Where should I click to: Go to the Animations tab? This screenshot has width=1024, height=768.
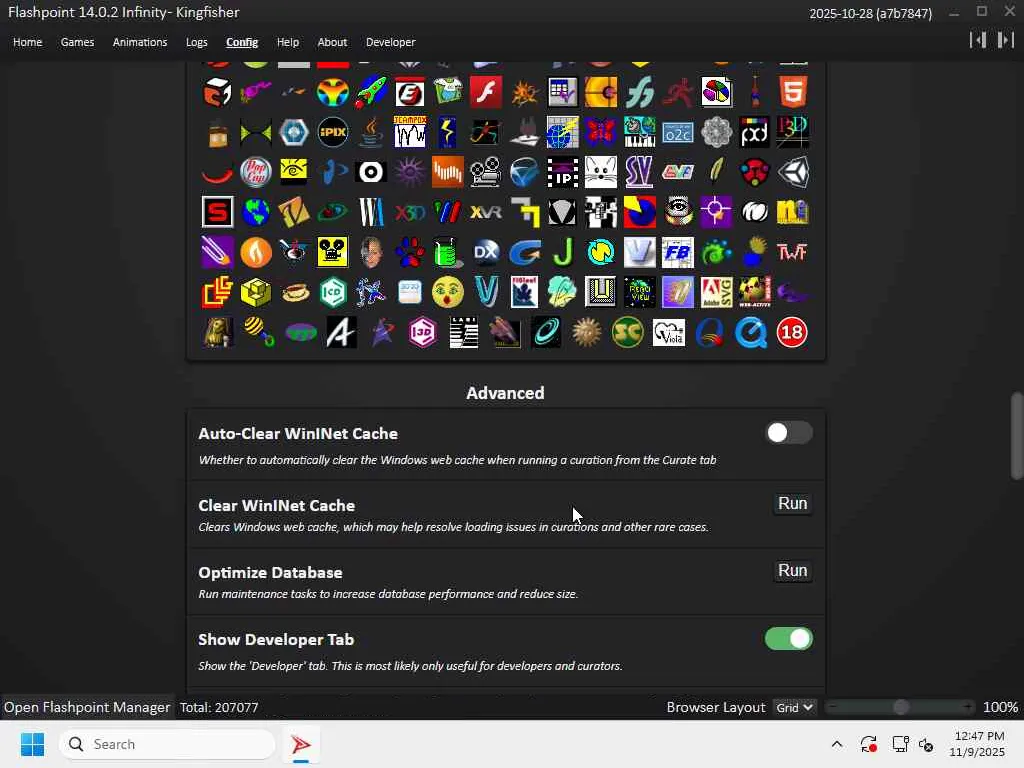(140, 42)
